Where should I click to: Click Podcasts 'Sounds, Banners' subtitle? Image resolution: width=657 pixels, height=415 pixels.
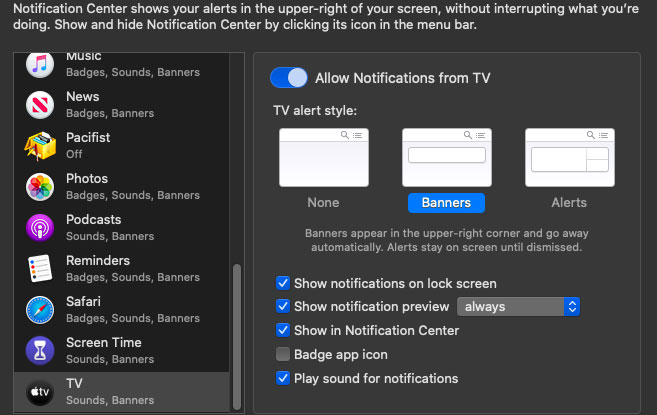(110, 236)
